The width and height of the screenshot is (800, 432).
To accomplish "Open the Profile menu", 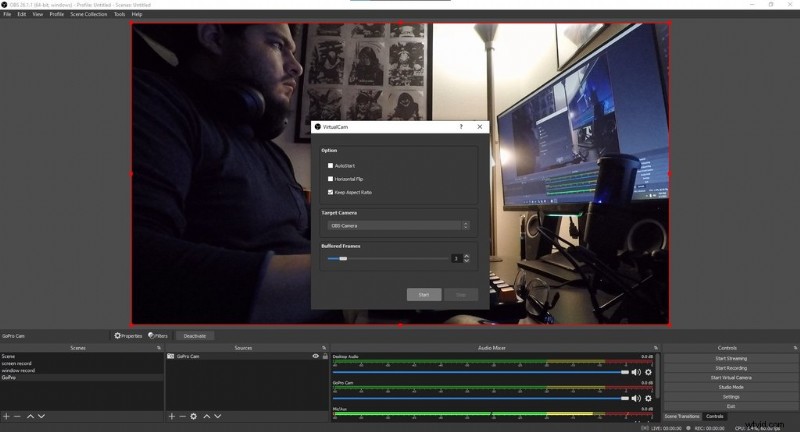I will point(57,14).
